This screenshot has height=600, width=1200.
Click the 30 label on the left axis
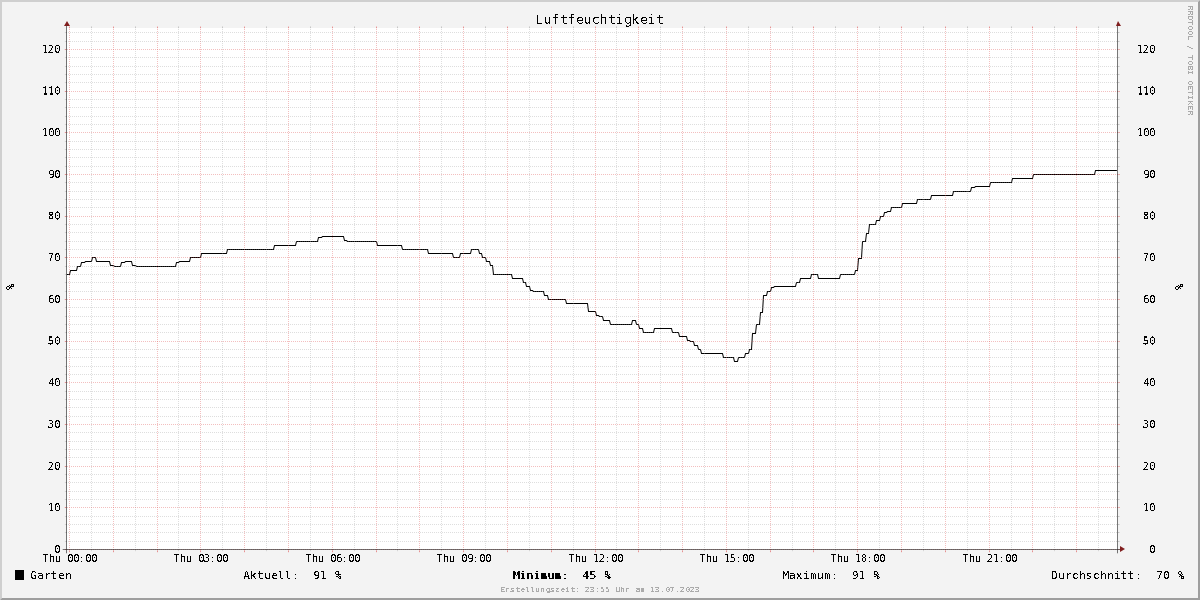click(x=54, y=424)
